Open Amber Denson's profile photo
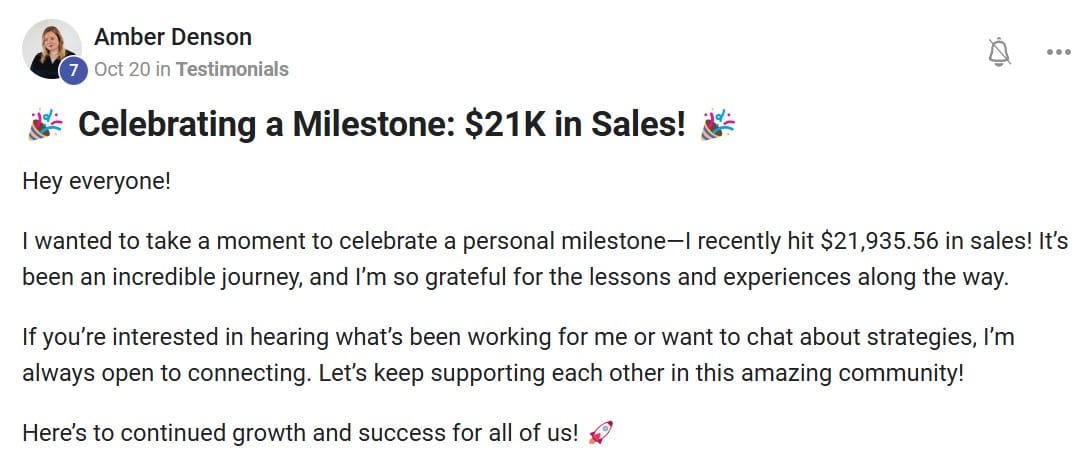Screen dimensions: 1083x463 point(52,47)
